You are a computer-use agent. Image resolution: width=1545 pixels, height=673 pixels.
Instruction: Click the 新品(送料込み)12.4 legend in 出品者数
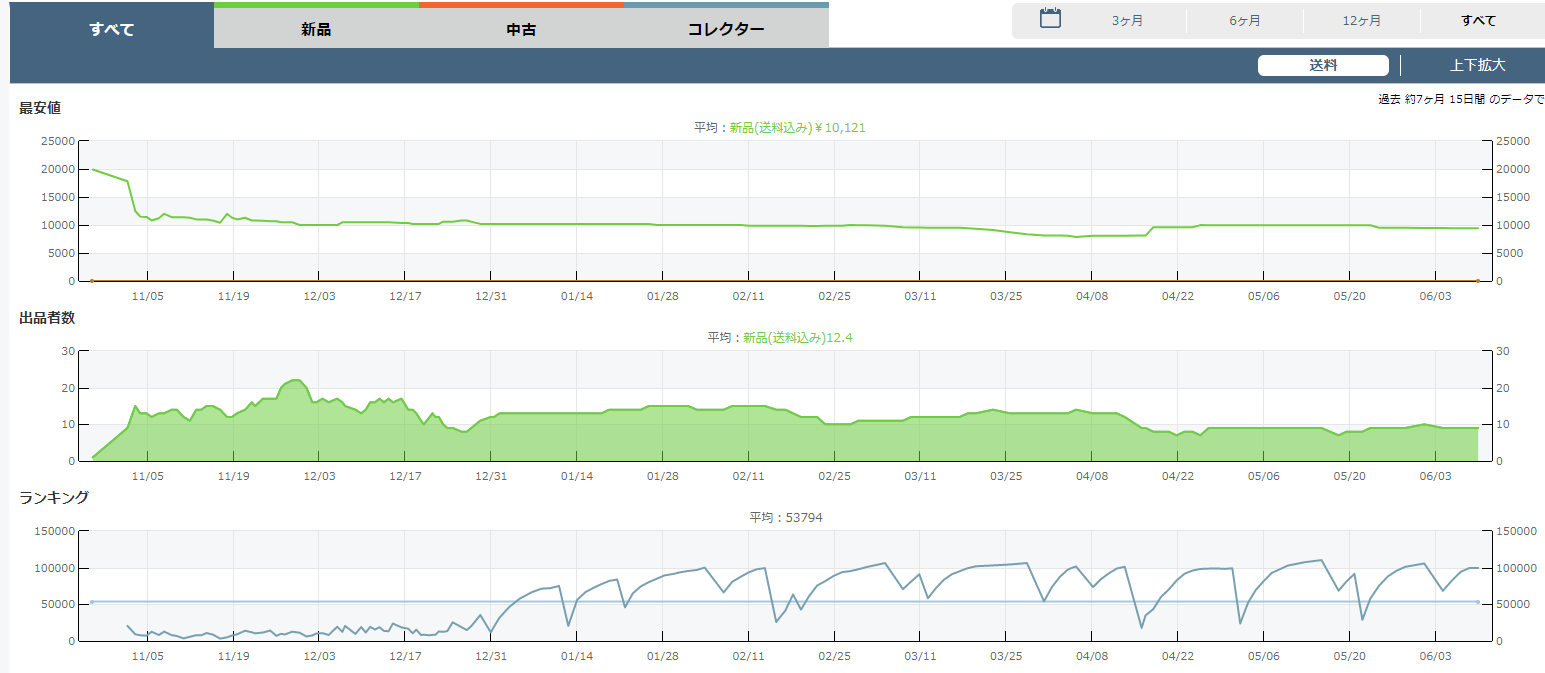point(797,338)
